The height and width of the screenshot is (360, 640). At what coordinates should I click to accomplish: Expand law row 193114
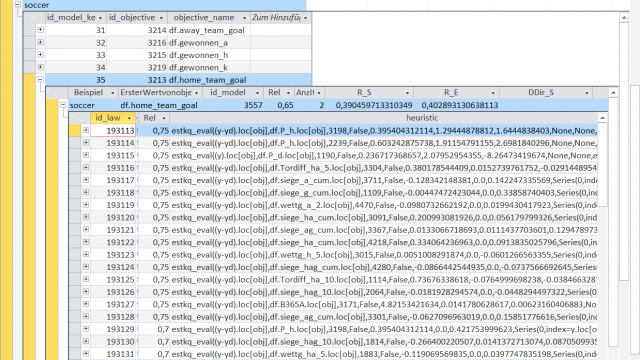(x=86, y=143)
